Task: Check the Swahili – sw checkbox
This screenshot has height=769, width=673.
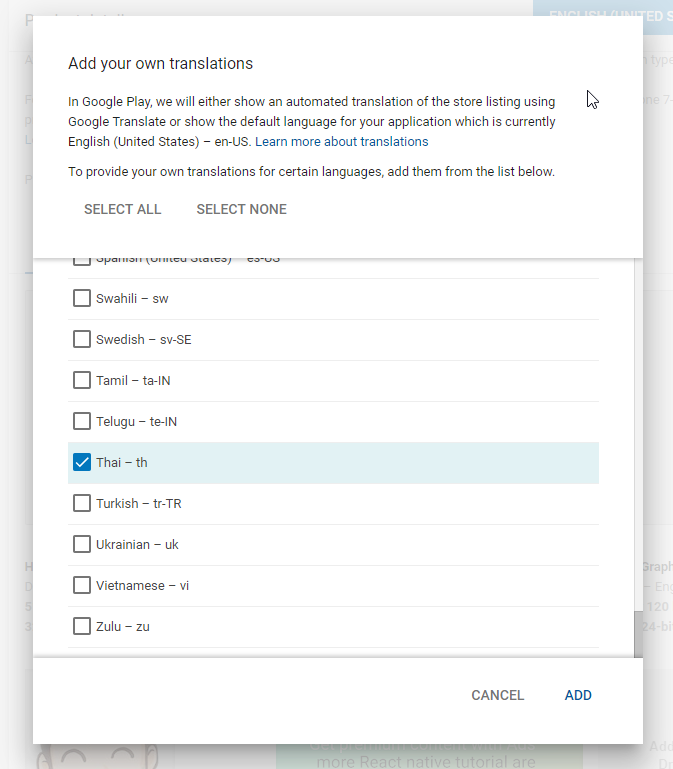Action: [82, 298]
